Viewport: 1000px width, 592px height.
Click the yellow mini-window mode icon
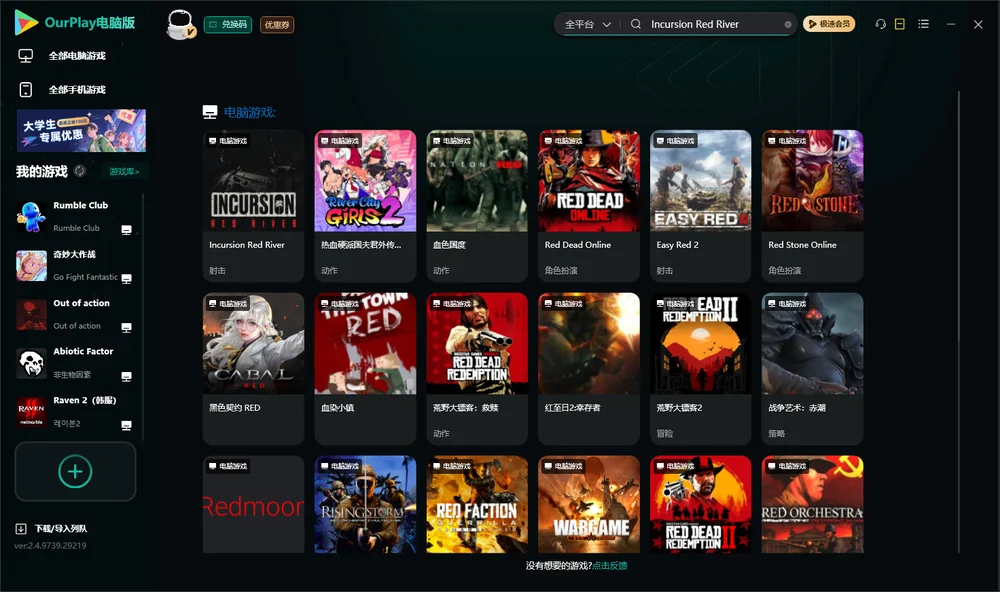pos(900,24)
